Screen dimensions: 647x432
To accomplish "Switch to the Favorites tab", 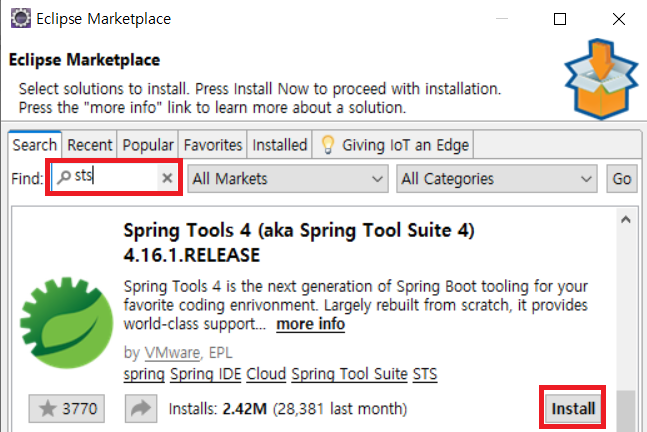I will (x=213, y=145).
